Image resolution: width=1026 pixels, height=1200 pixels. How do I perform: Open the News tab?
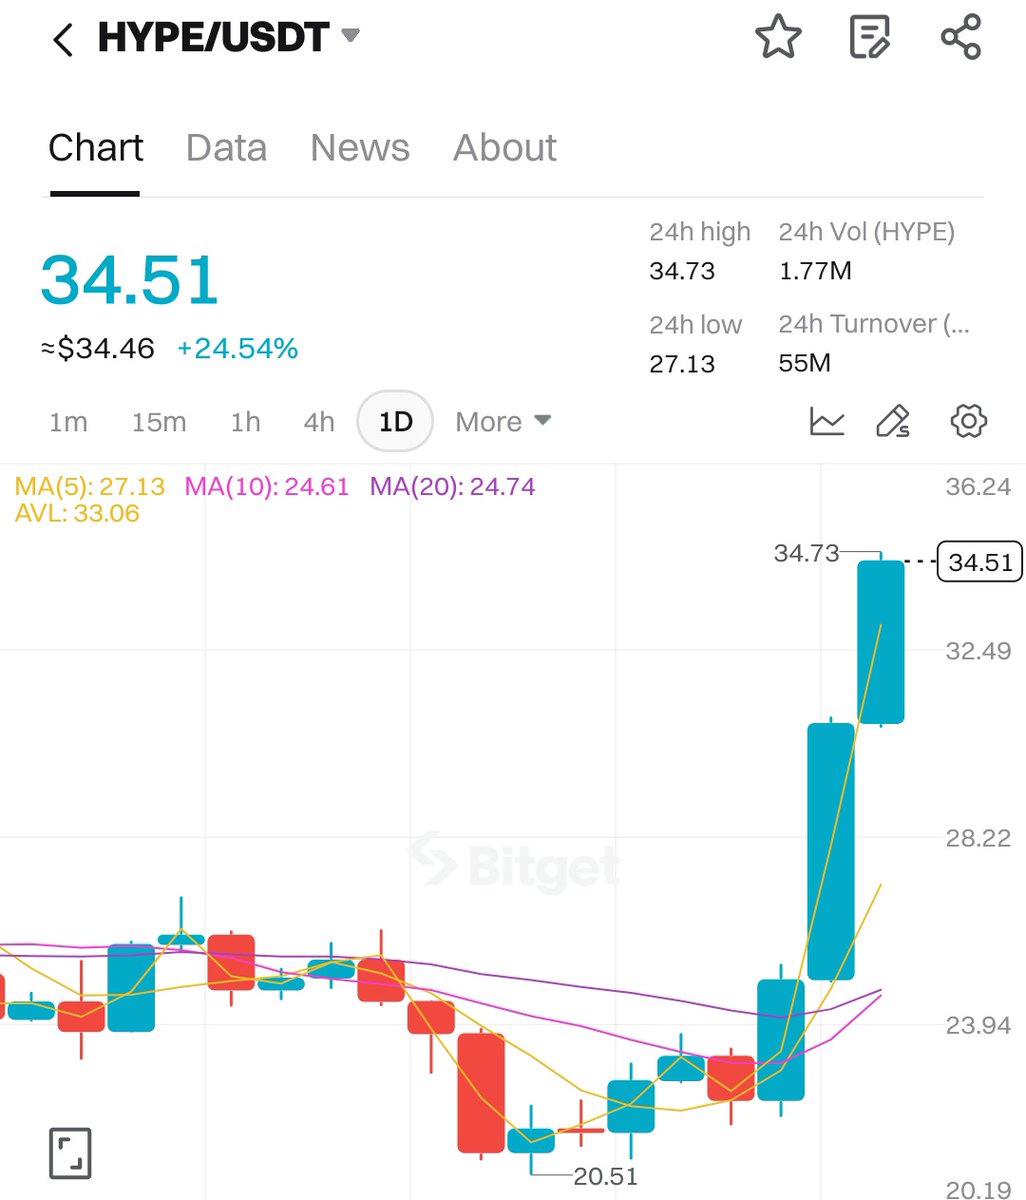point(360,148)
